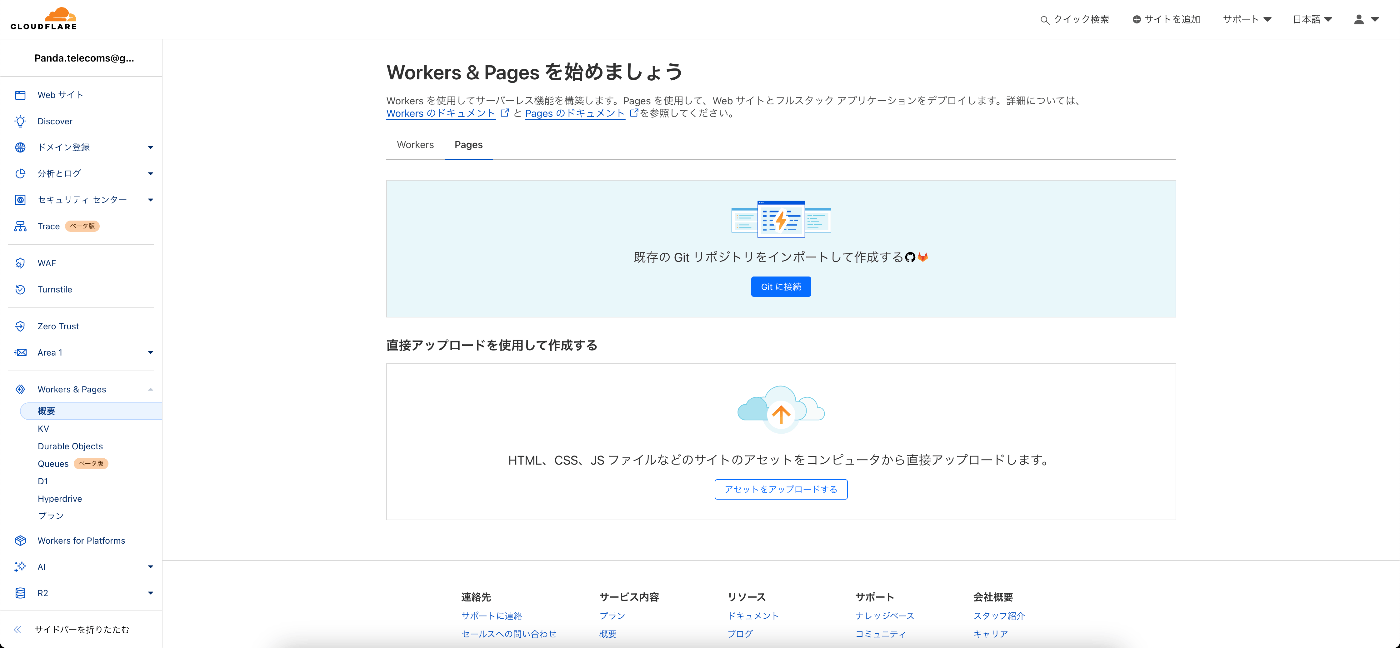Image resolution: width=1400 pixels, height=648 pixels.
Task: Click the Git に接続 button
Action: [781, 287]
